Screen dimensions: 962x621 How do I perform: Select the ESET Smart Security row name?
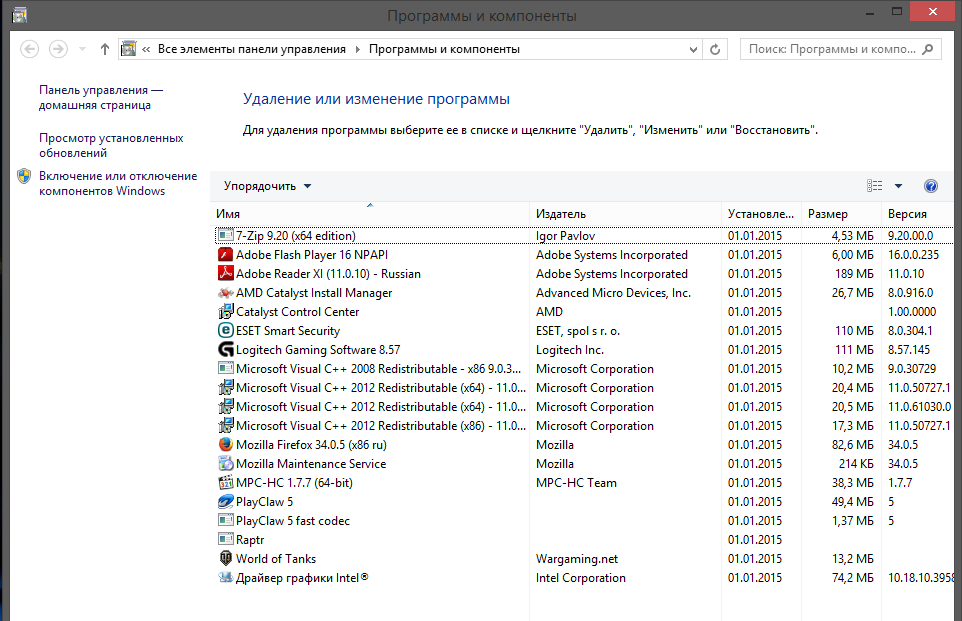[x=288, y=331]
